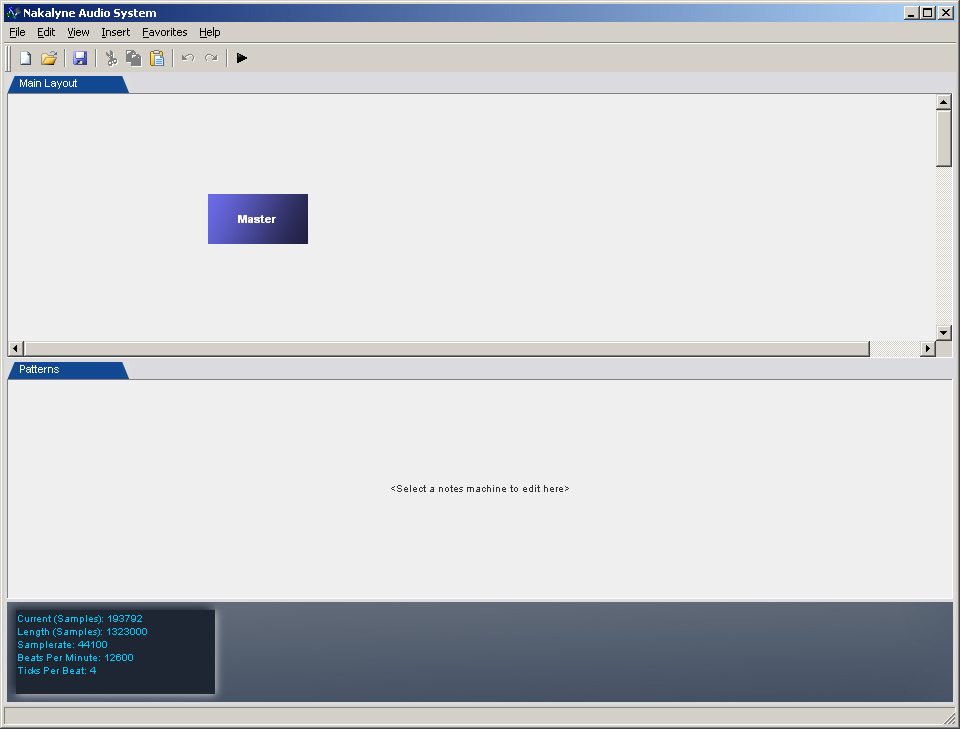
Task: Click the toolbar drag handle grip
Action: point(9,58)
